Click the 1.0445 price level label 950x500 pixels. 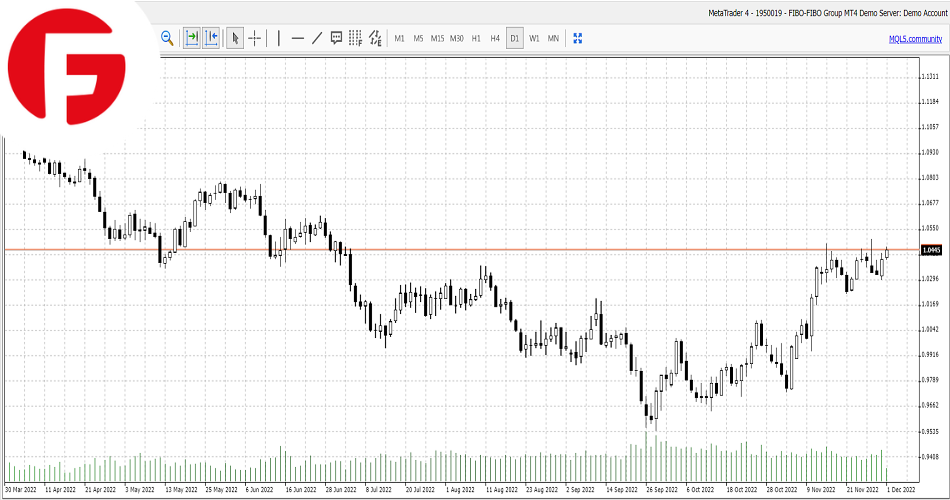[x=931, y=250]
